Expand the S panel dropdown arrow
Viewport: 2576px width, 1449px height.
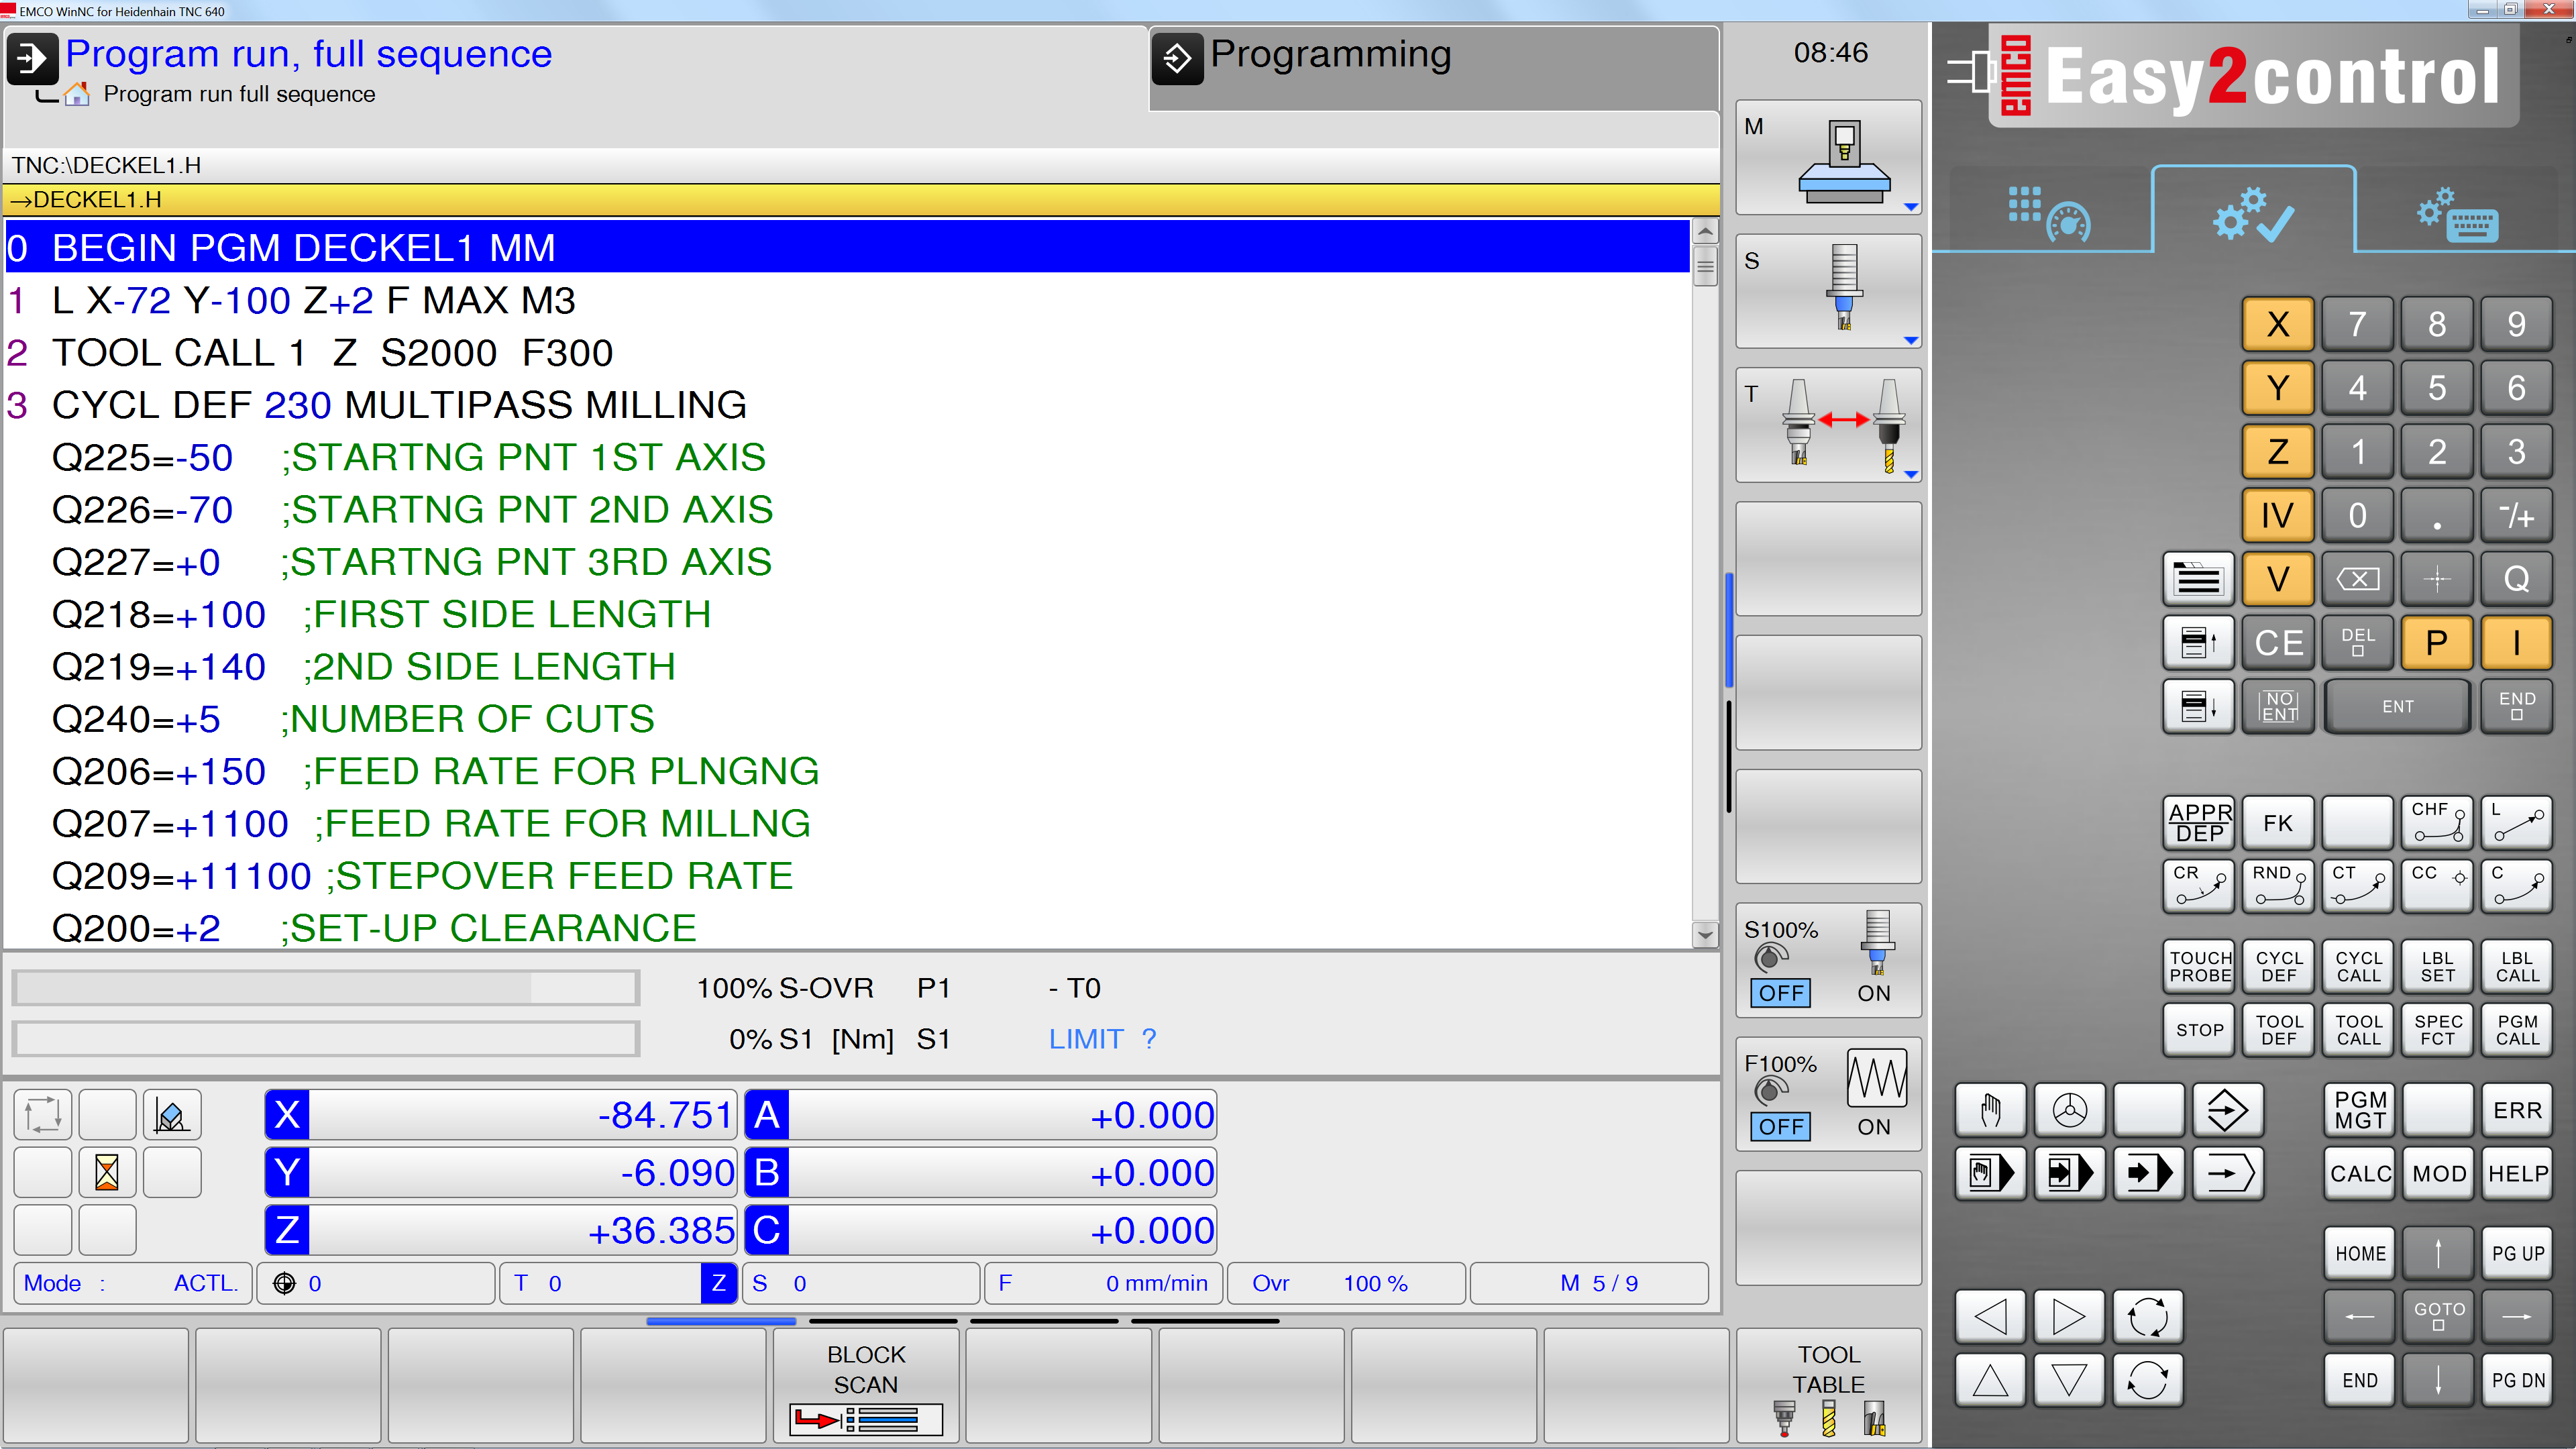[1910, 341]
